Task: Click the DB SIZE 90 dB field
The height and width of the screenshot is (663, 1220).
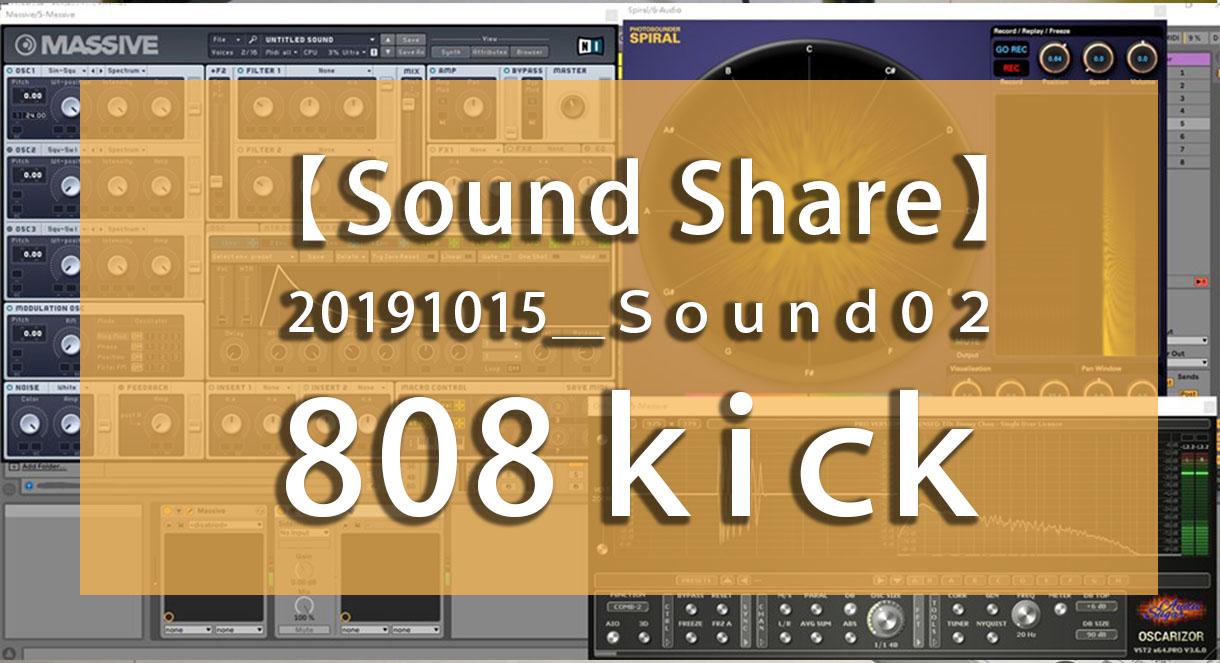Action: 1096,635
